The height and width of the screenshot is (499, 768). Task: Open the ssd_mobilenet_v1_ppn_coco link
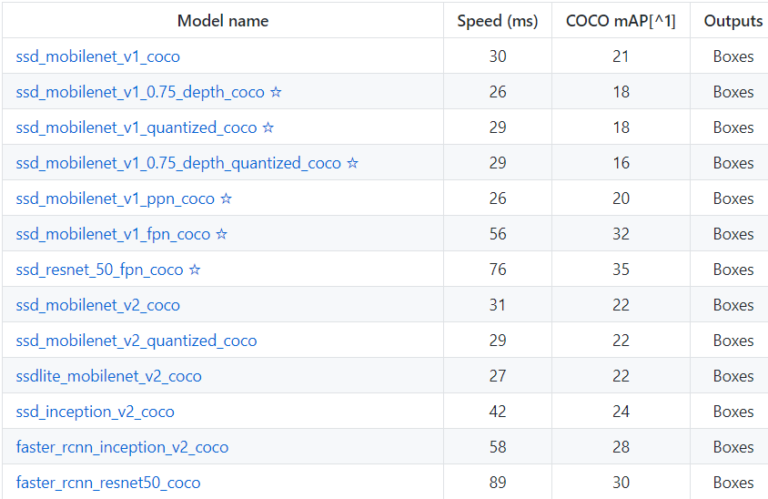(115, 199)
